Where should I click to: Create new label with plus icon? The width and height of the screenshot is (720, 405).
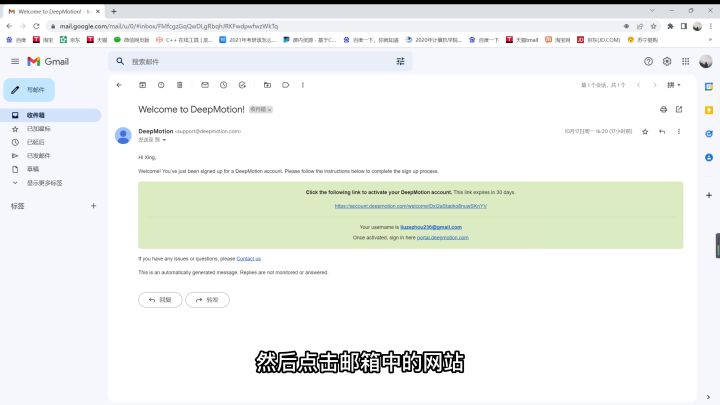coord(94,206)
